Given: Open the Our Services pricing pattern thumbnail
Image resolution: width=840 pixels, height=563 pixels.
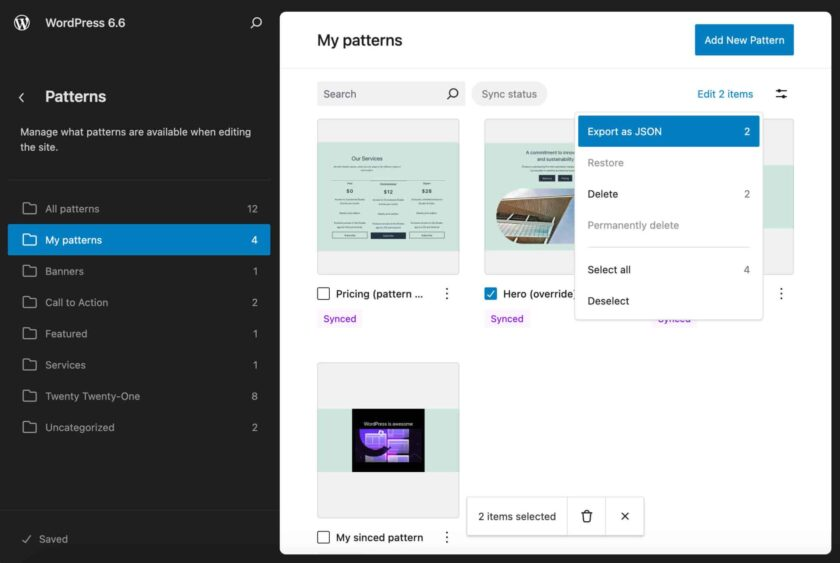Looking at the screenshot, I should (388, 196).
